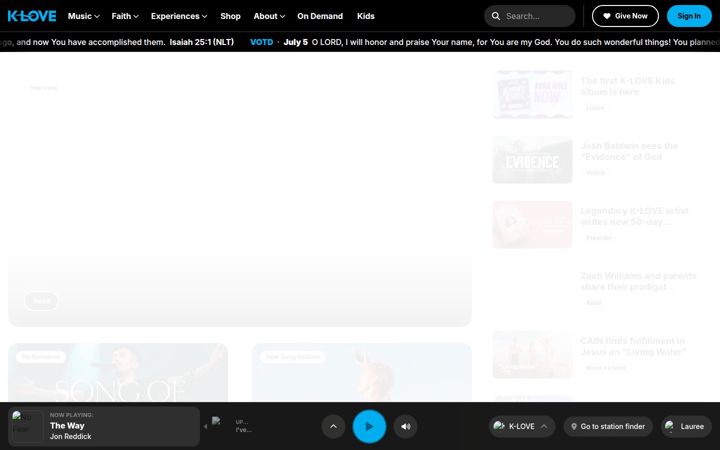The image size is (720, 450).
Task: Click the now playing song The Way
Action: pos(67,426)
